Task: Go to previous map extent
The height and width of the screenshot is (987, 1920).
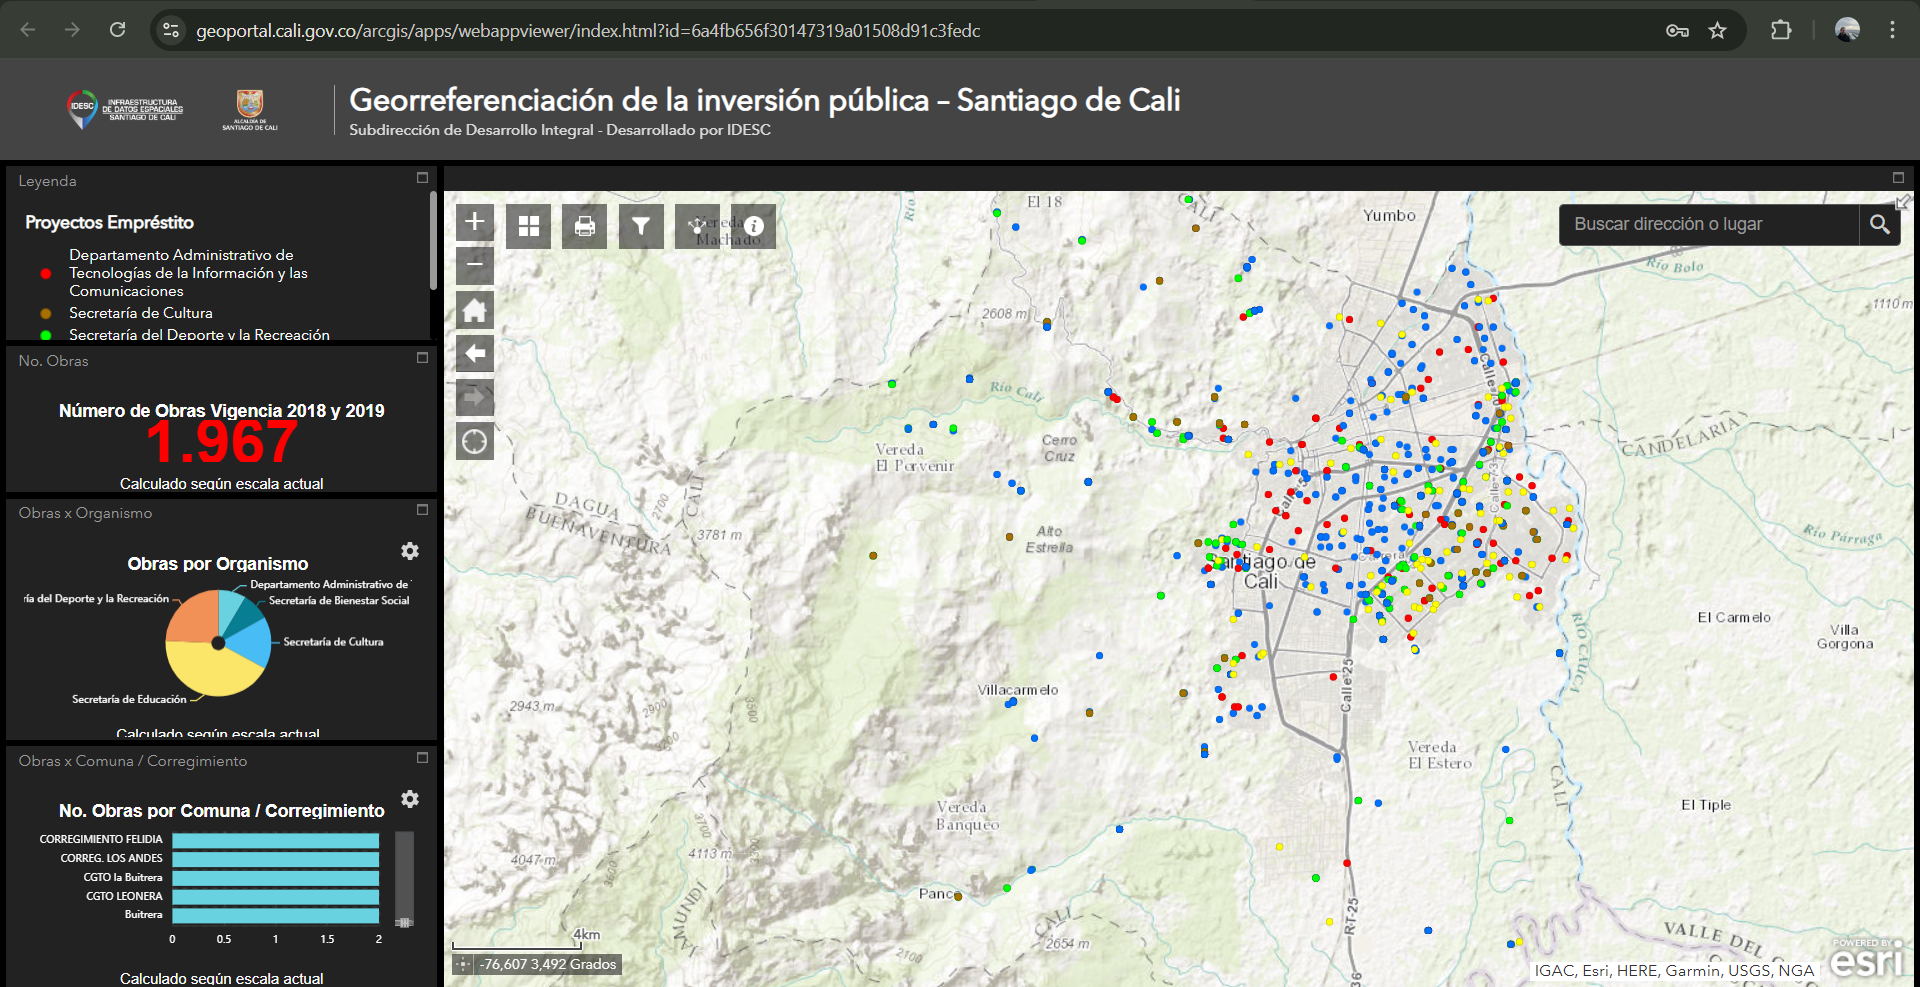Action: click(475, 353)
